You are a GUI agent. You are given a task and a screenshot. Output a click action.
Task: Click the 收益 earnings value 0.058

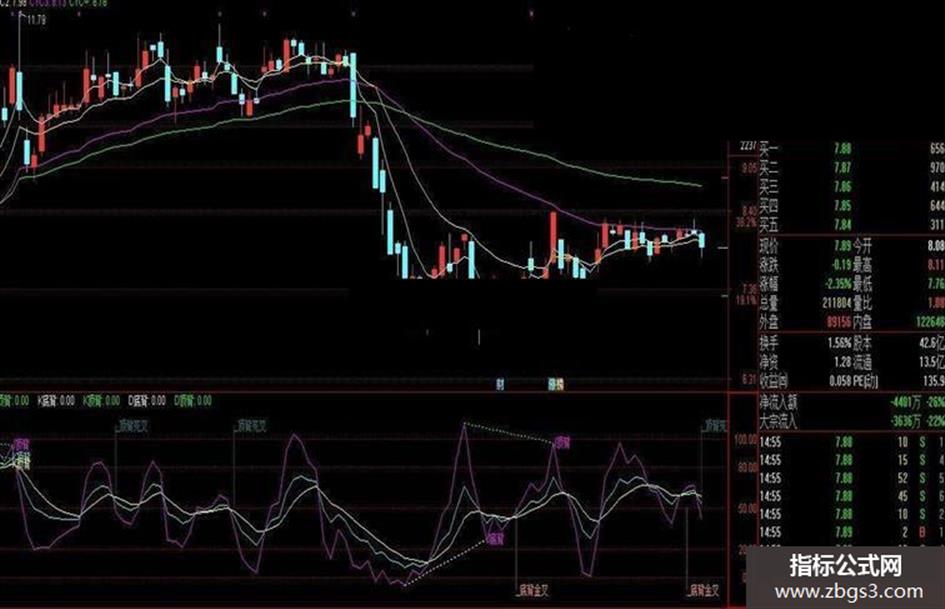(x=841, y=380)
